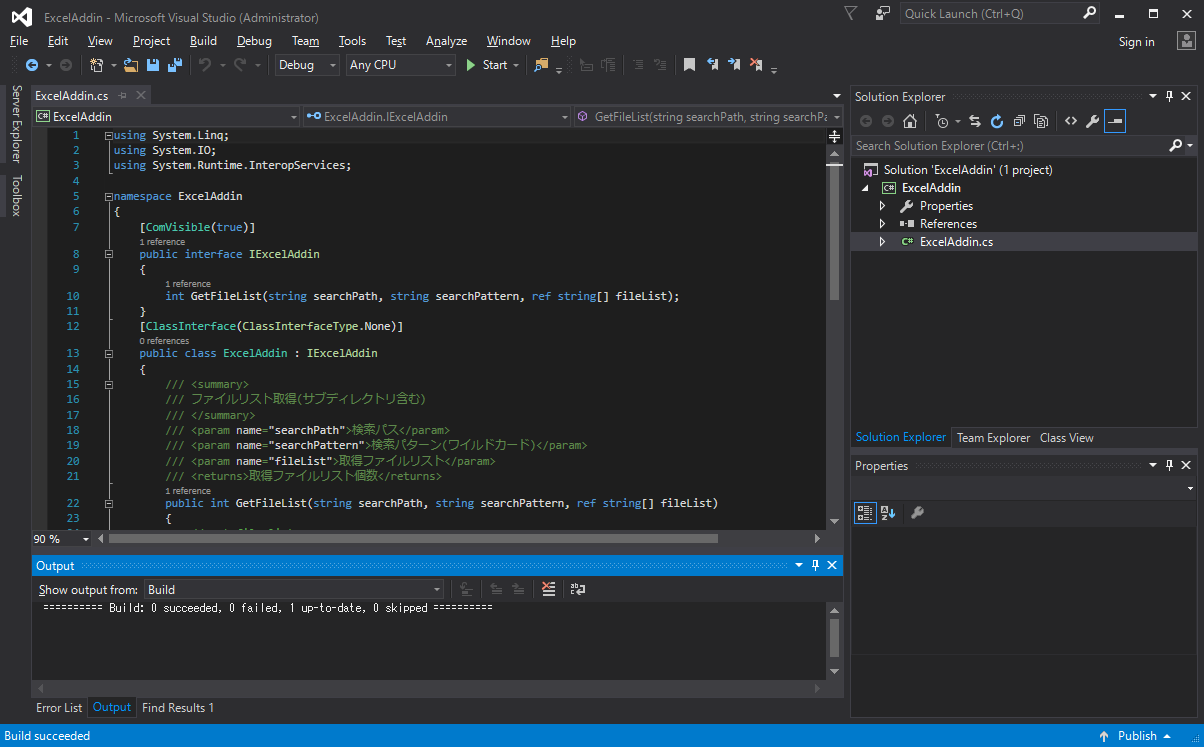Image resolution: width=1204 pixels, height=747 pixels.
Task: Clear all bookmarks icon
Action: pyautogui.click(x=757, y=65)
